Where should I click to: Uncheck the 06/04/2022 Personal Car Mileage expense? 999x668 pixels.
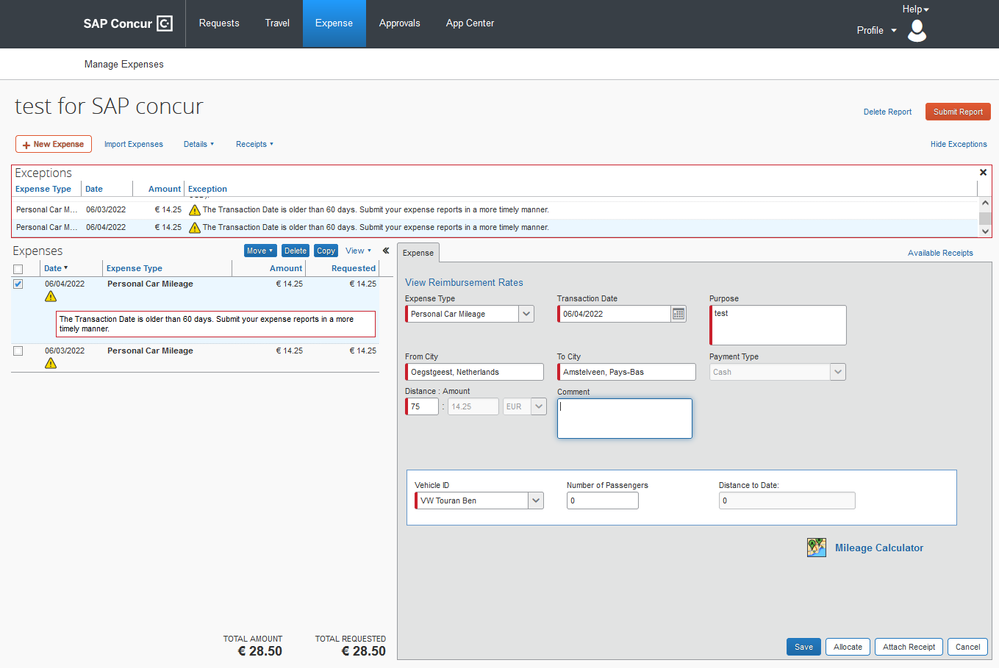tap(18, 284)
